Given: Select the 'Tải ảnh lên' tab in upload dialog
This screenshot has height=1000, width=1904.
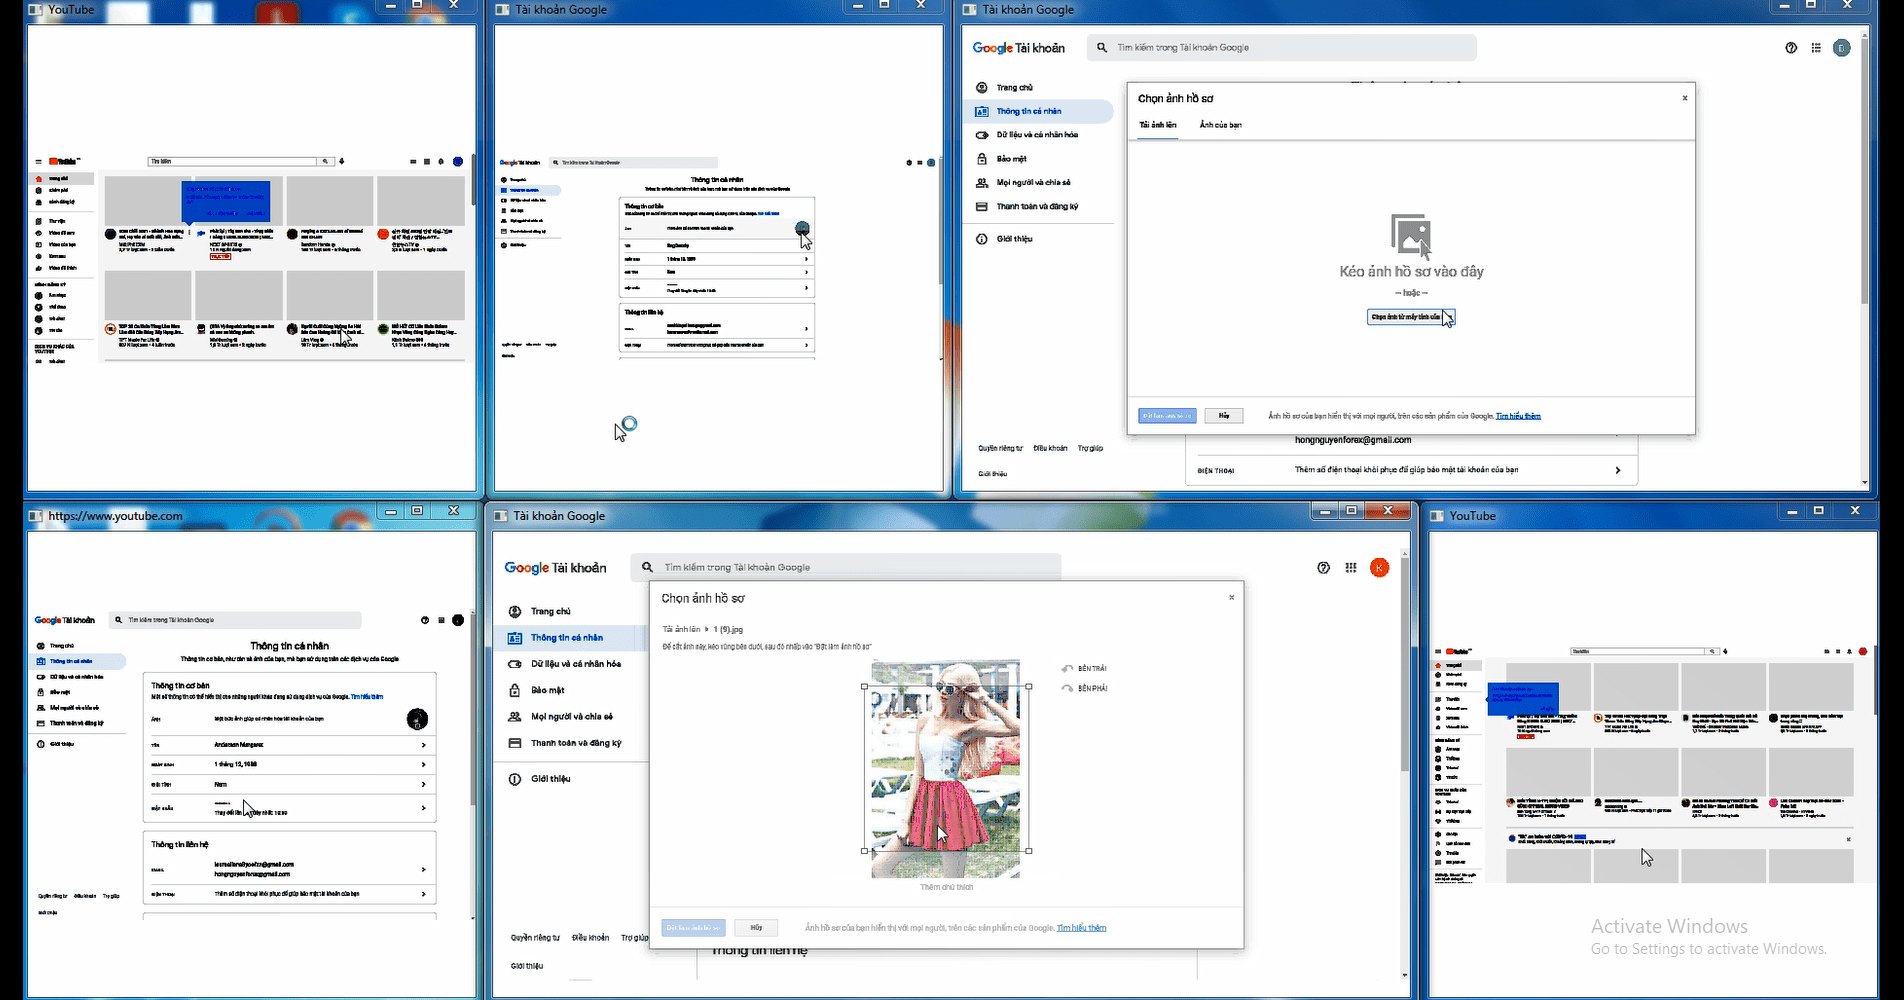Looking at the screenshot, I should click(x=1157, y=125).
